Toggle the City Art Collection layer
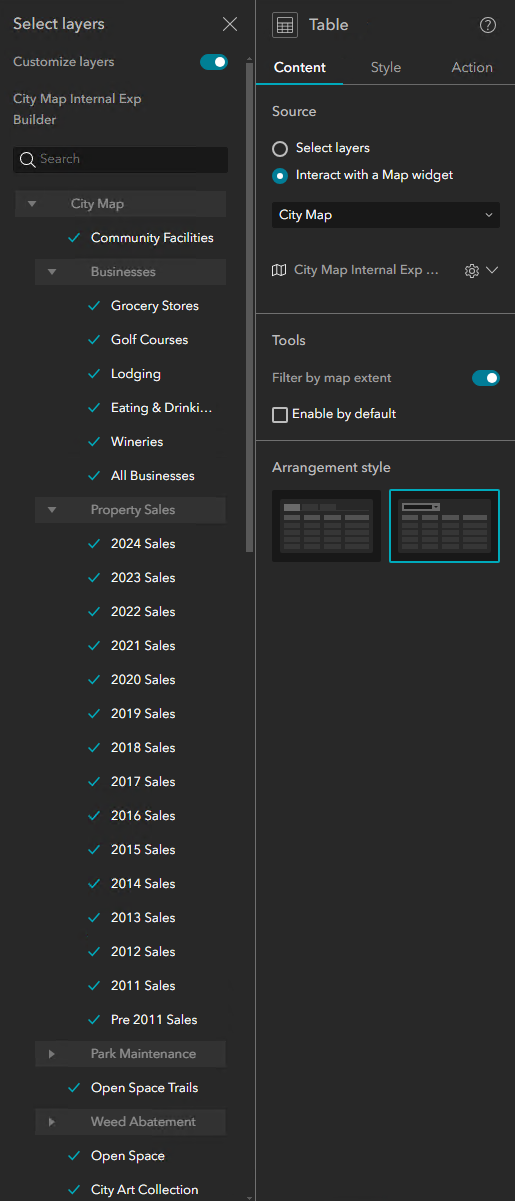The width and height of the screenshot is (515, 1201). click(74, 1190)
